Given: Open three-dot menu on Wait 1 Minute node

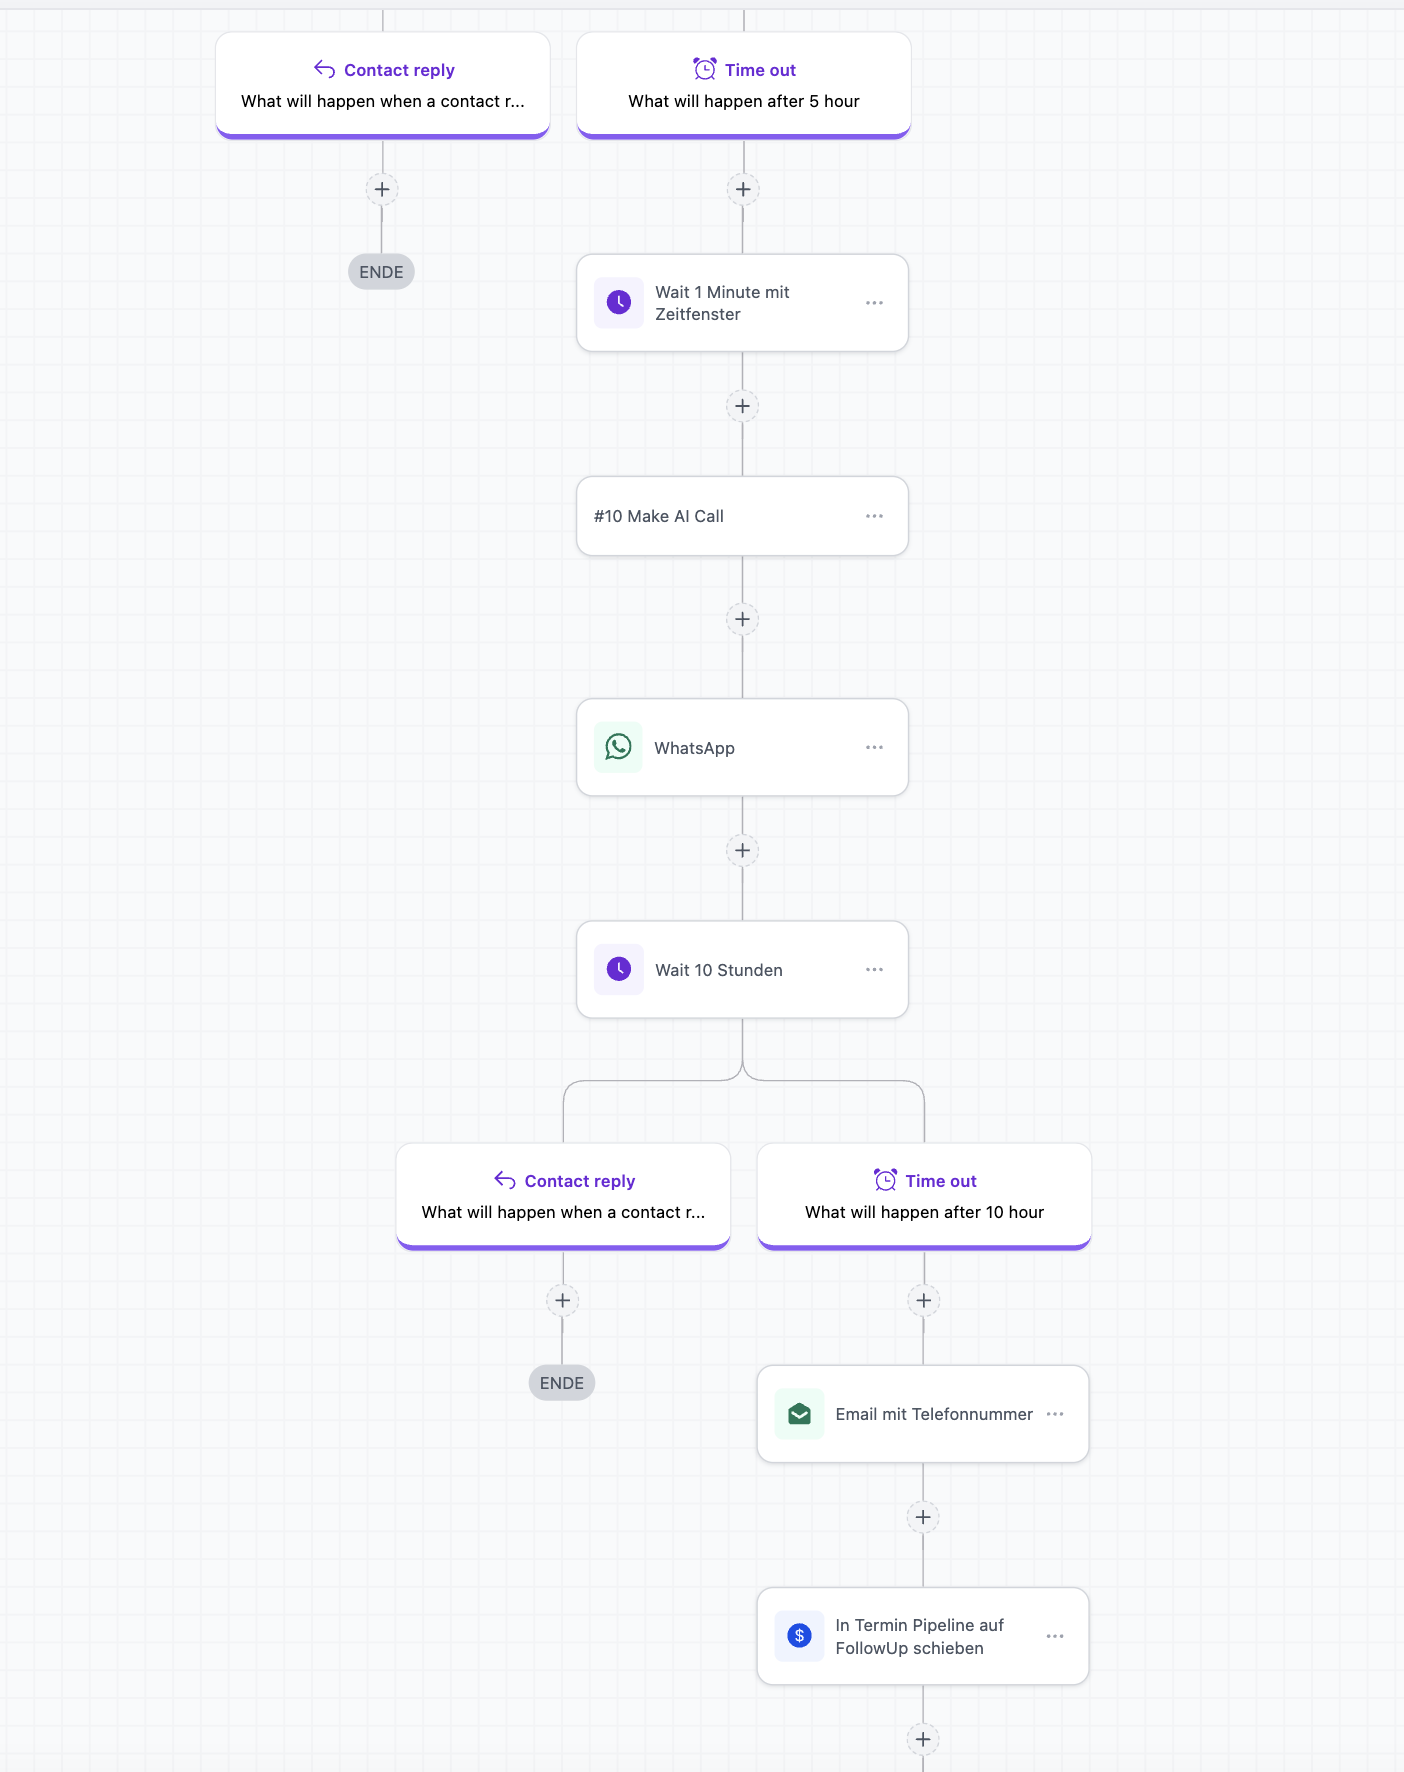Looking at the screenshot, I should click(x=875, y=303).
